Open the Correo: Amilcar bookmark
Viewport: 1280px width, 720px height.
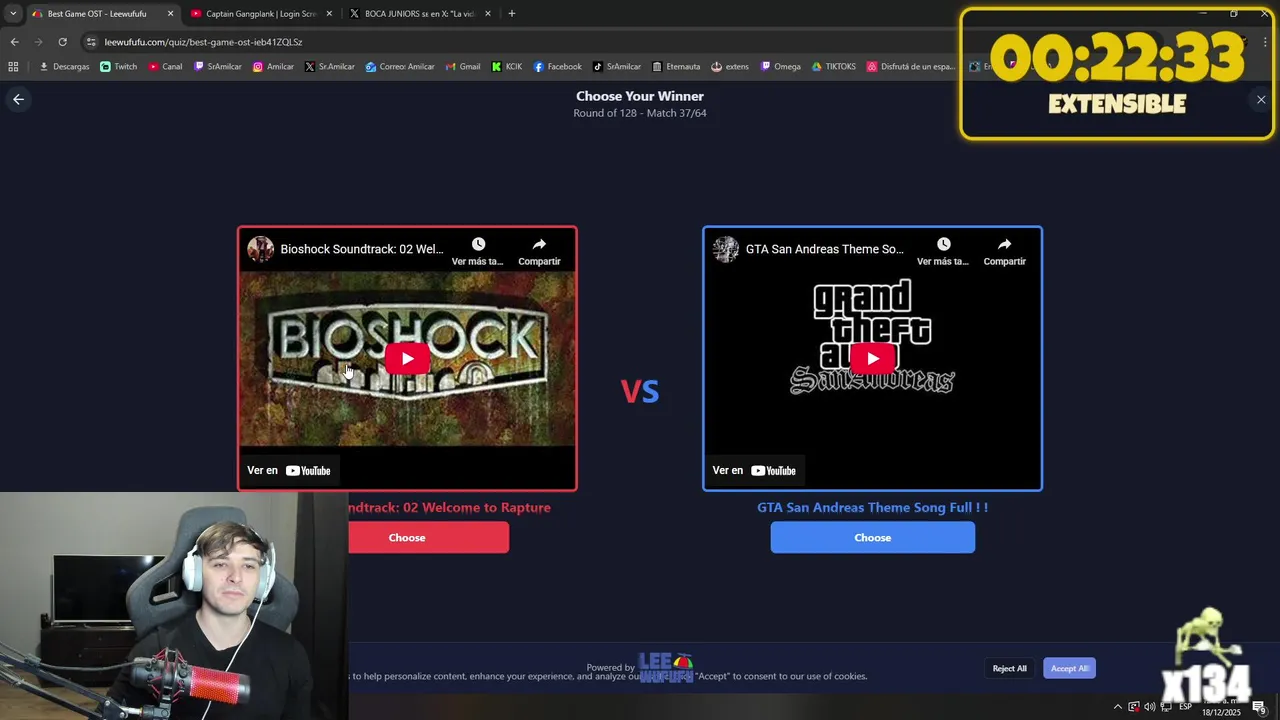click(400, 67)
